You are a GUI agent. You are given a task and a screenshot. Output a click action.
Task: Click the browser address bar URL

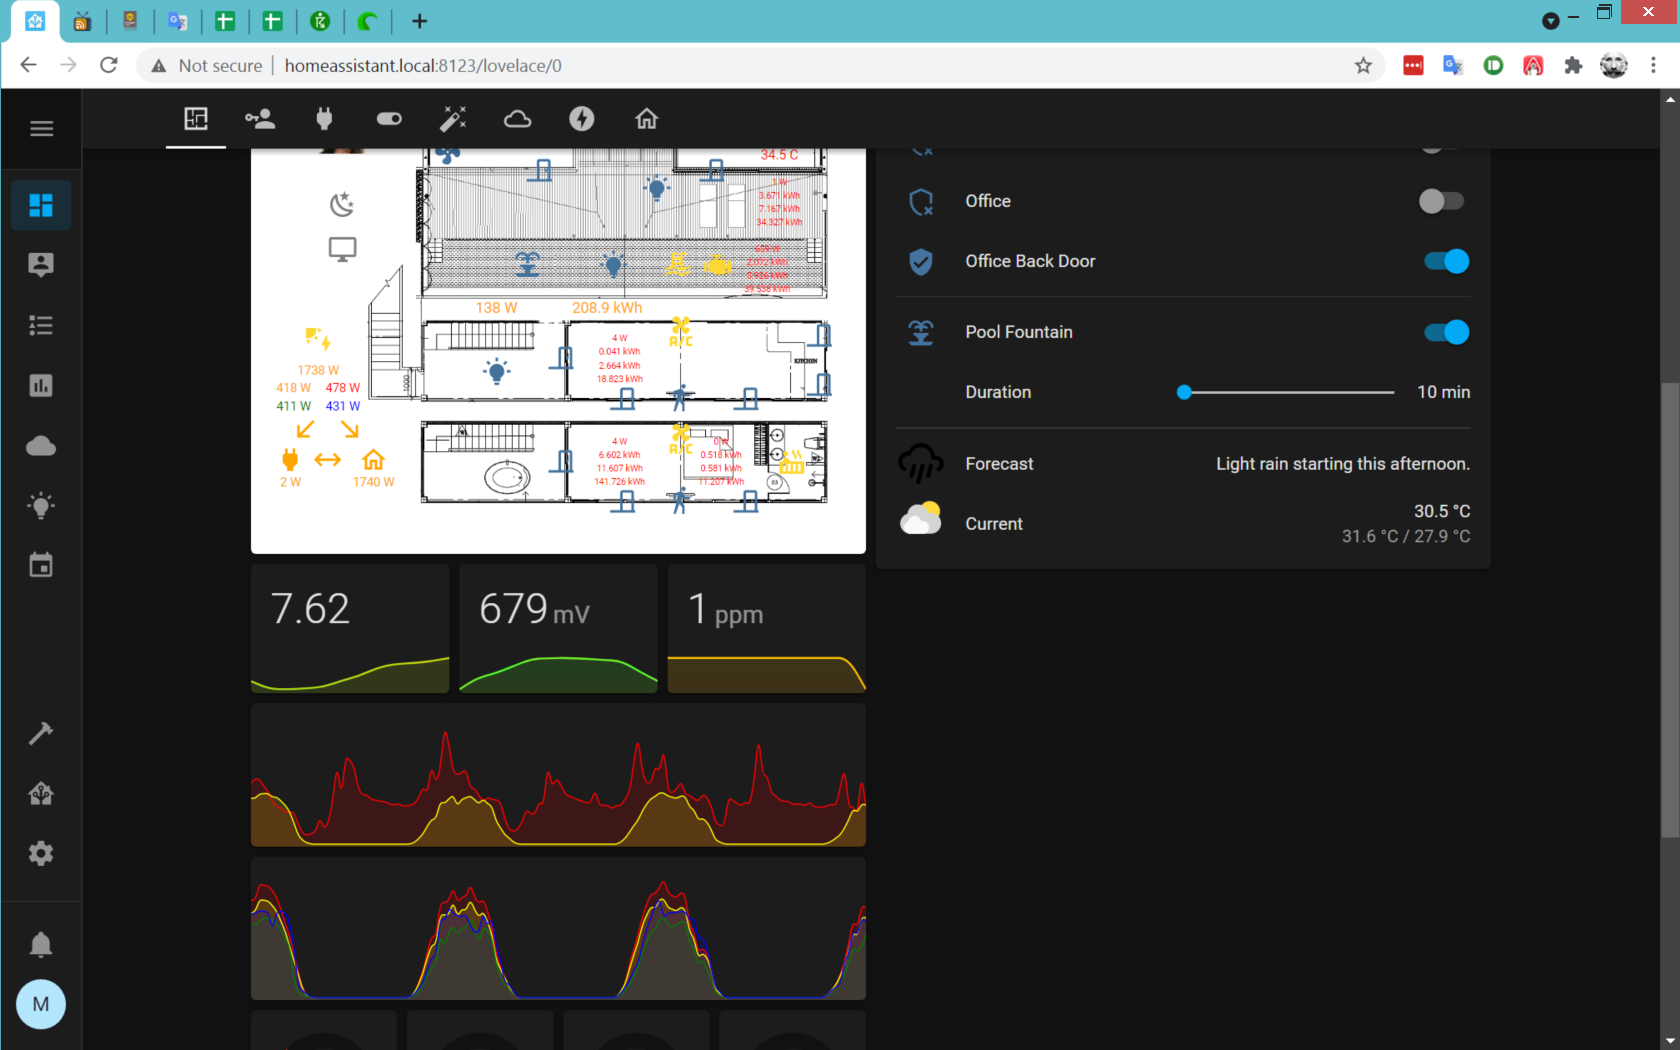[x=423, y=66]
